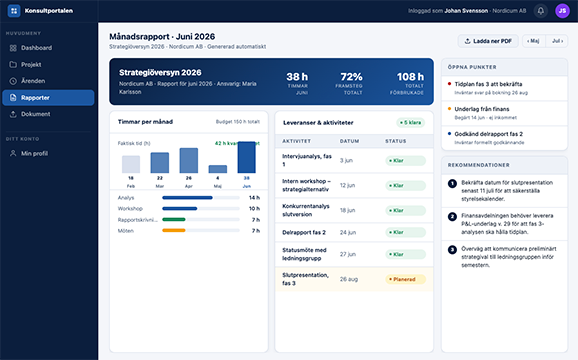This screenshot has width=578, height=360.
Task: Click the Dashboard grid icon in sidebar
Action: (x=13, y=48)
